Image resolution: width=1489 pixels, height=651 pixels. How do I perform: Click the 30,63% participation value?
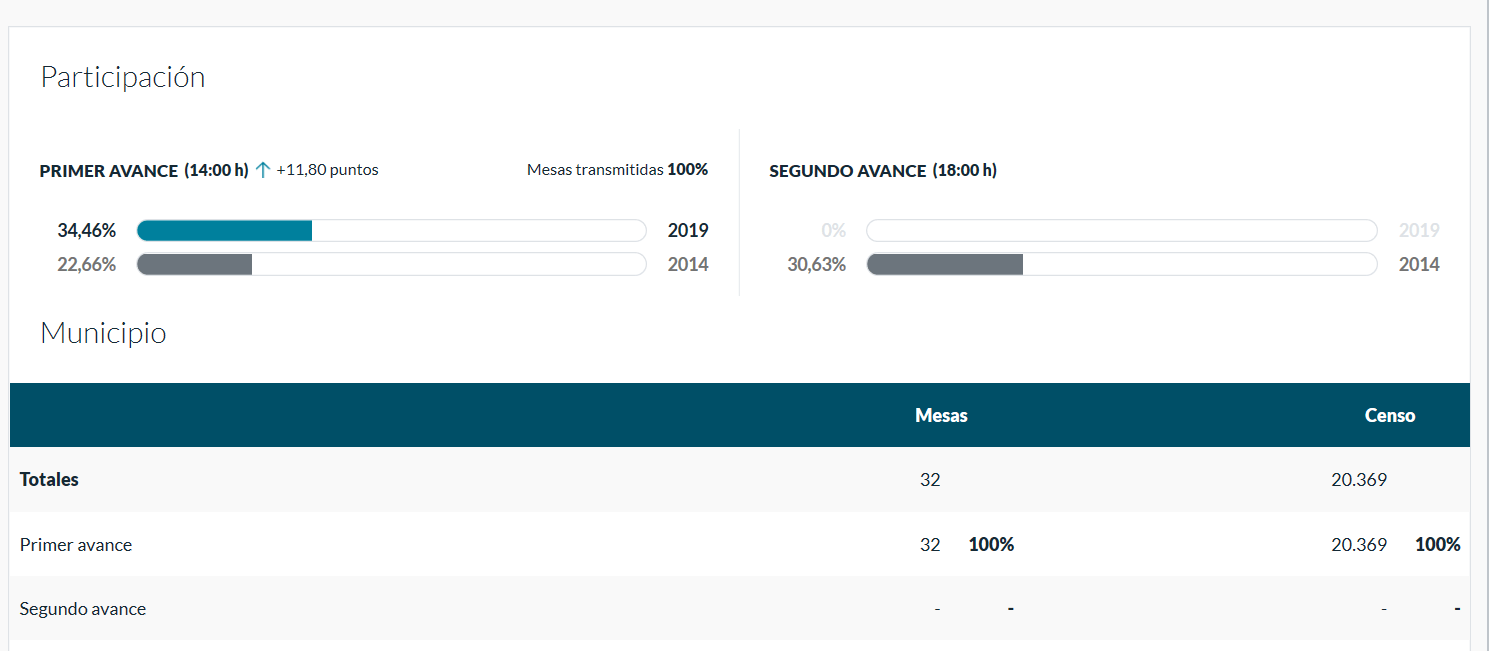click(x=816, y=265)
